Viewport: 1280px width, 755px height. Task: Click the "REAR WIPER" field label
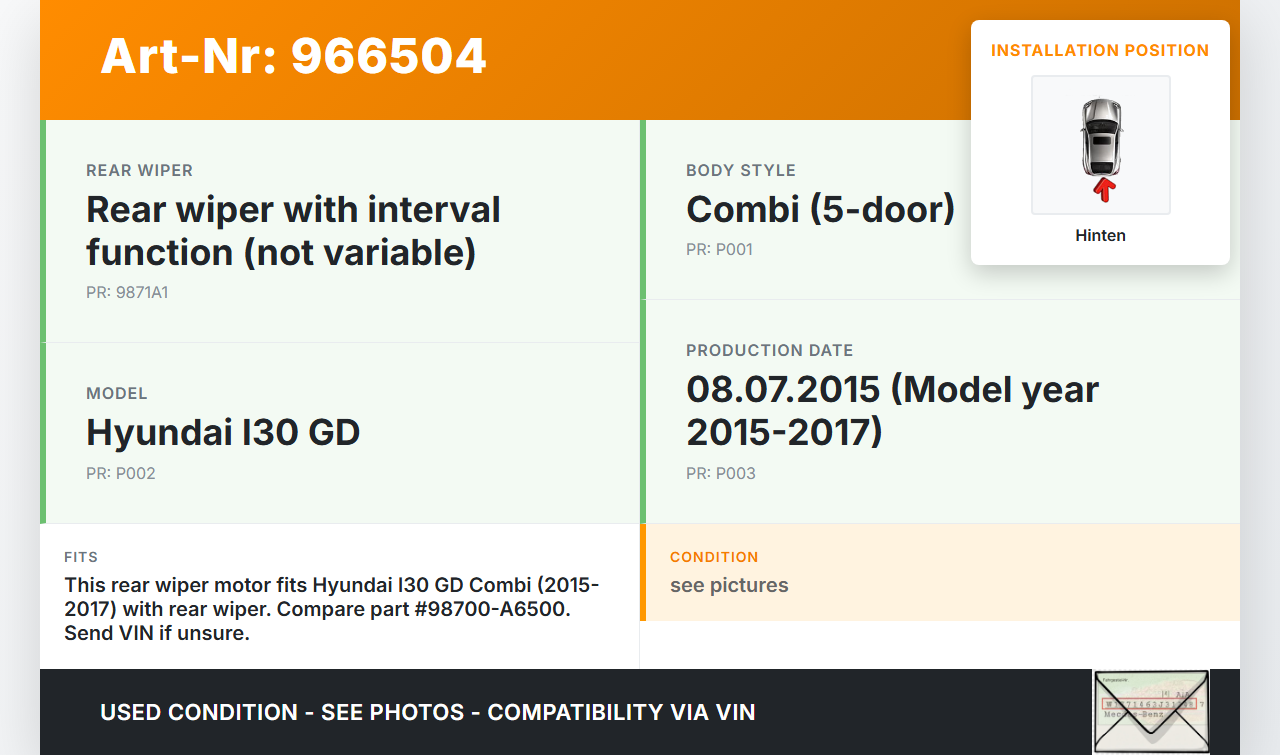tap(140, 171)
